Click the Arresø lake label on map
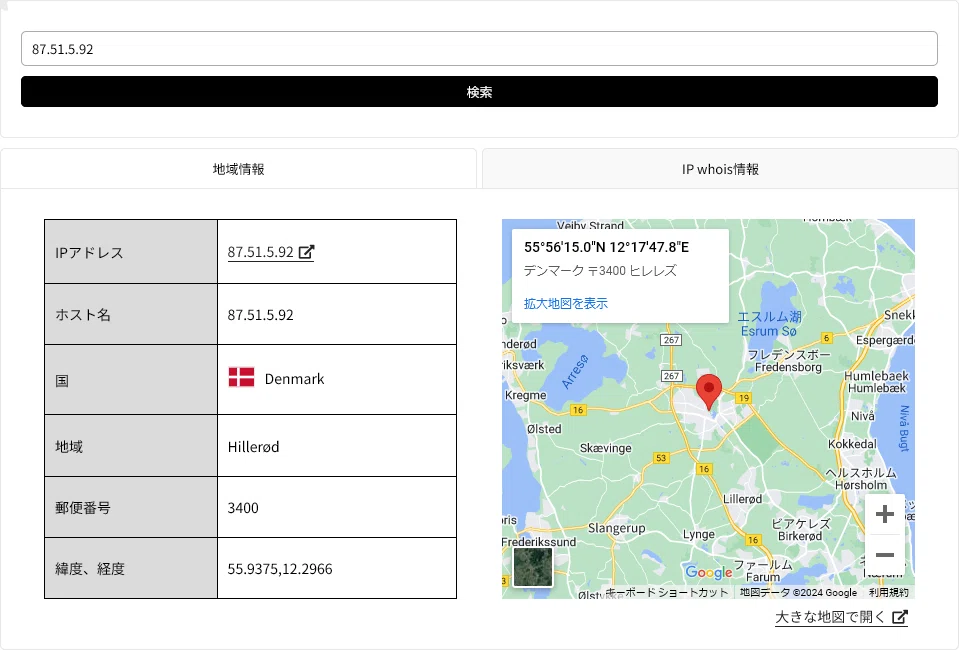The width and height of the screenshot is (959, 650). point(574,372)
